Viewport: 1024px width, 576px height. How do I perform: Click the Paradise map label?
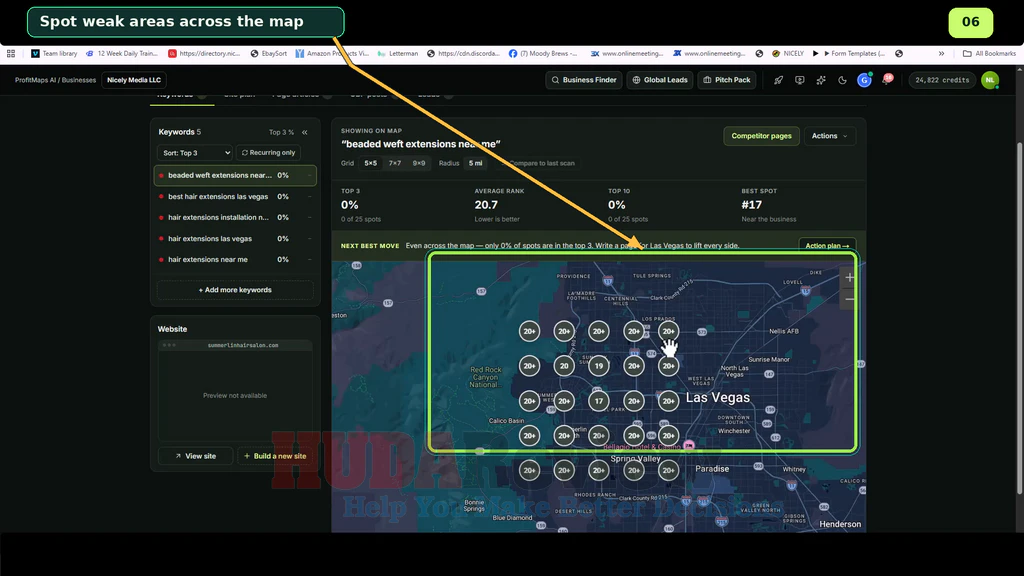click(712, 469)
